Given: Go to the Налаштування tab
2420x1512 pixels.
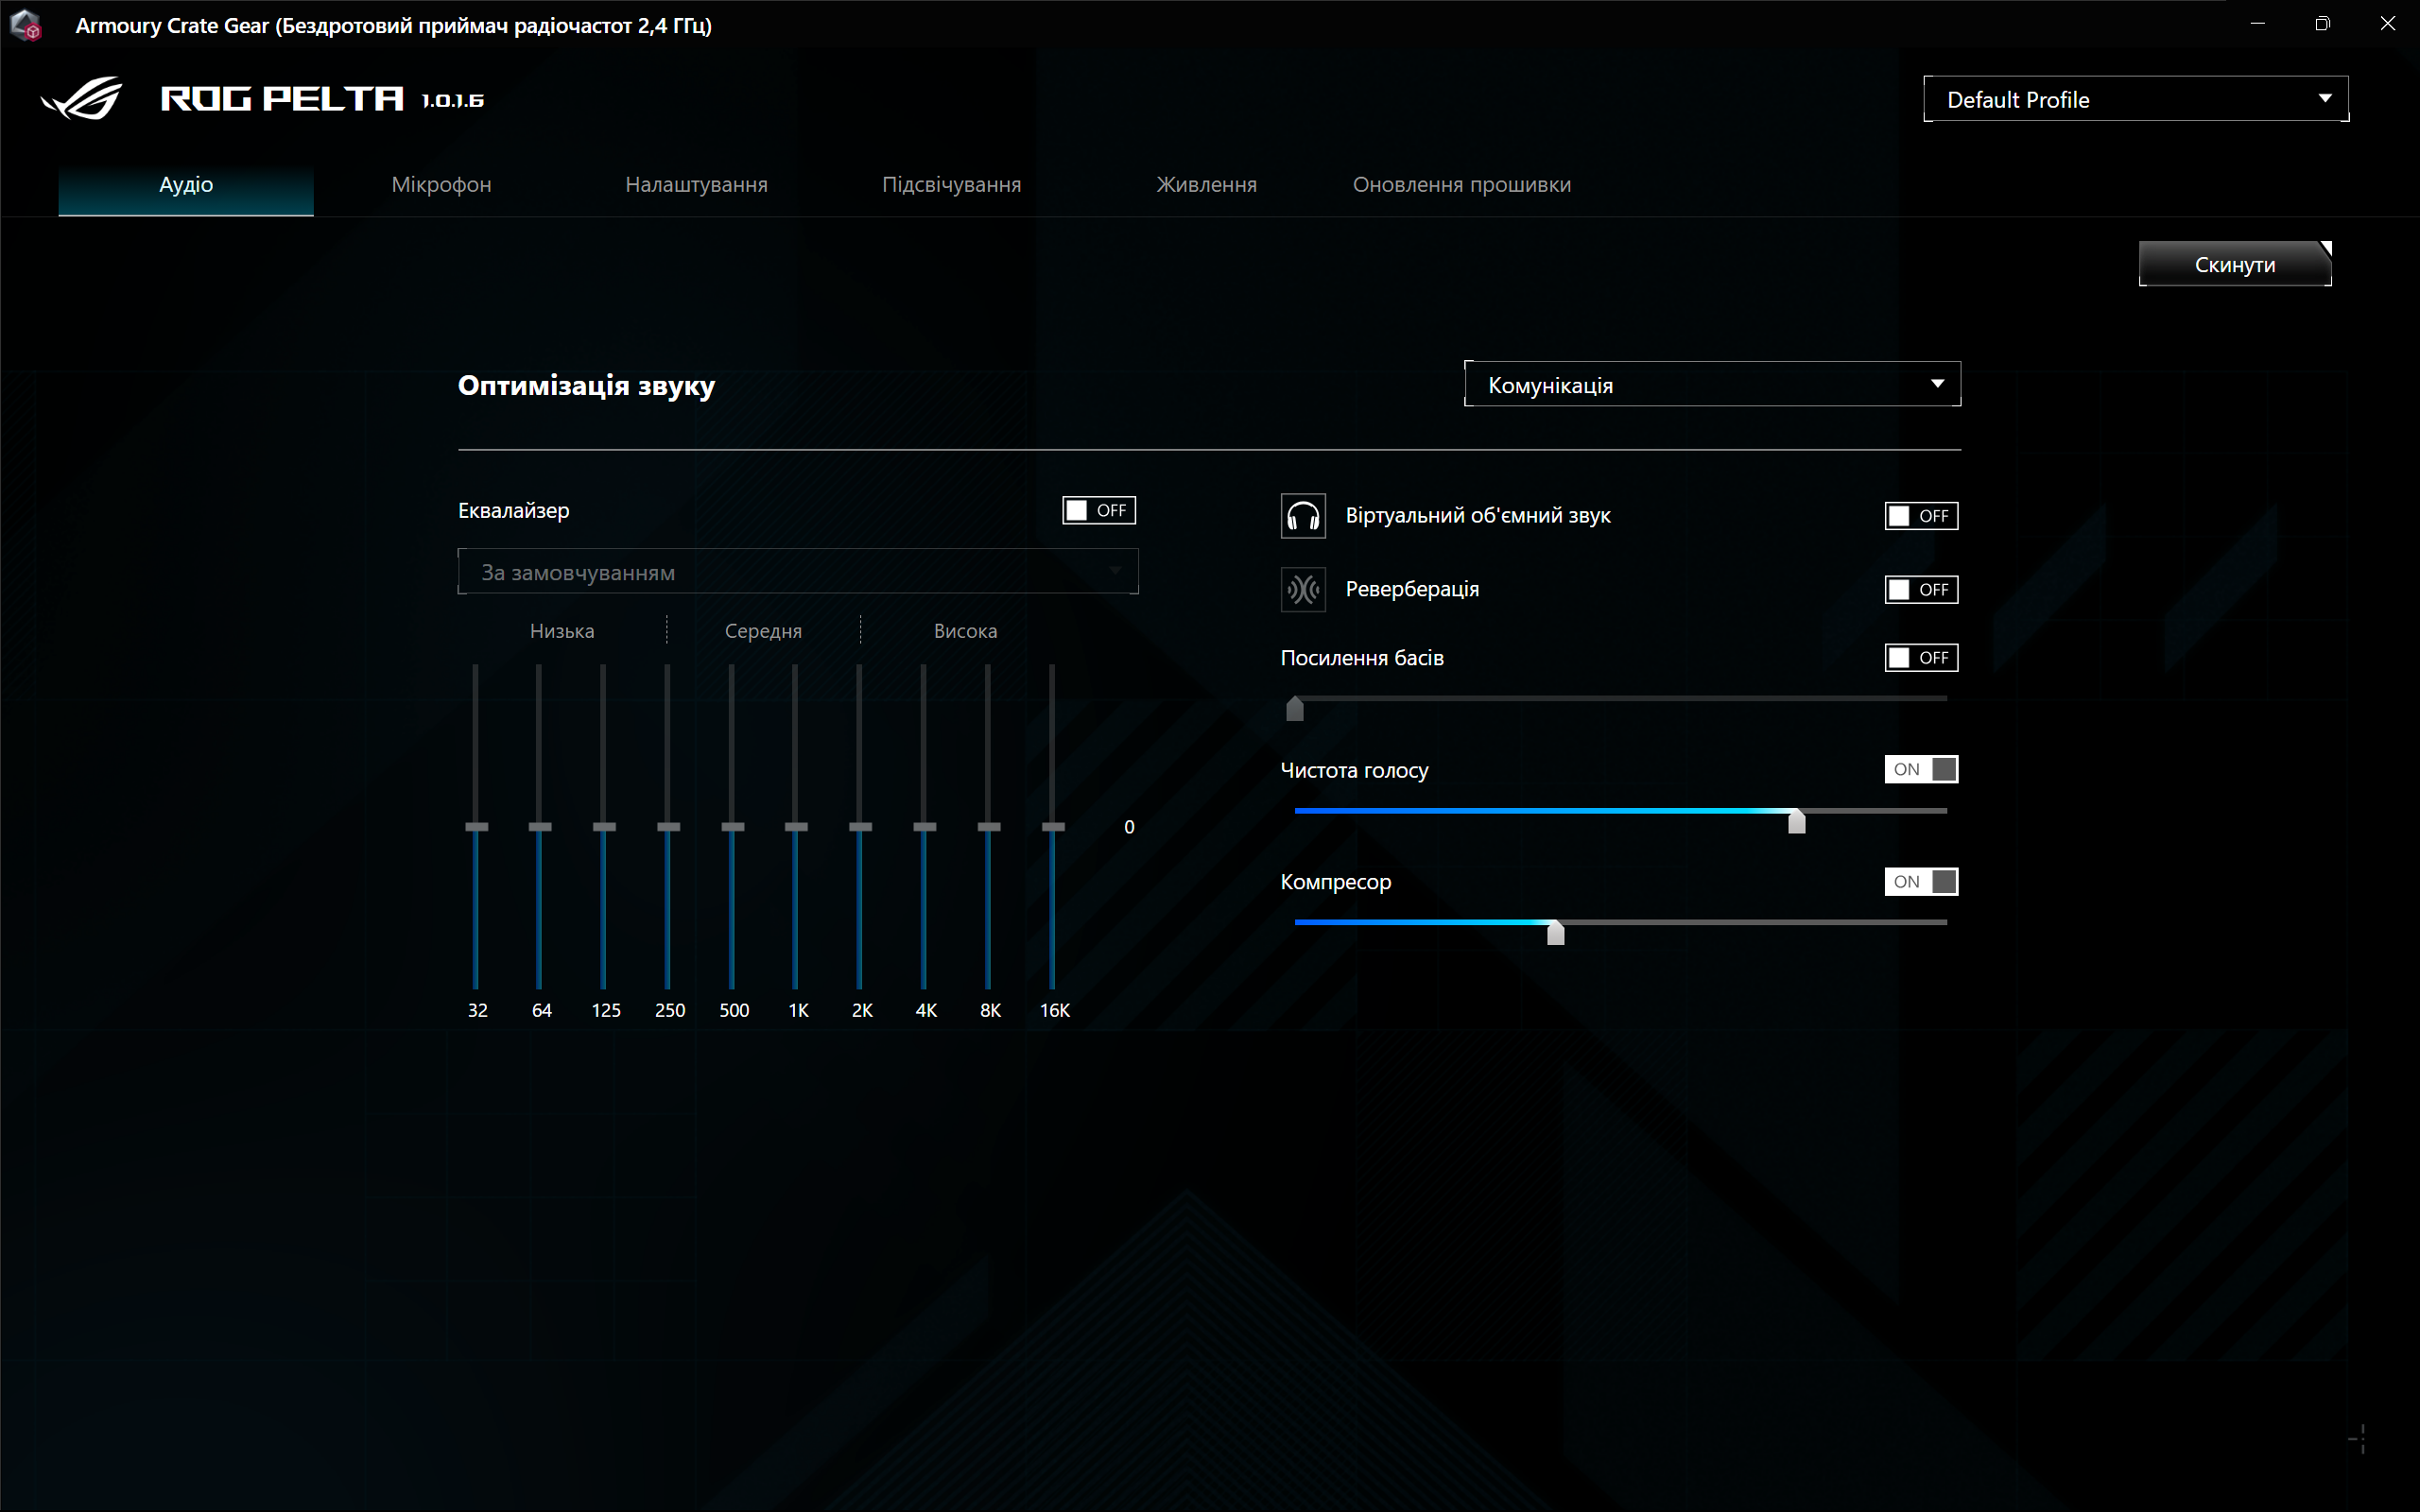Looking at the screenshot, I should tap(696, 185).
